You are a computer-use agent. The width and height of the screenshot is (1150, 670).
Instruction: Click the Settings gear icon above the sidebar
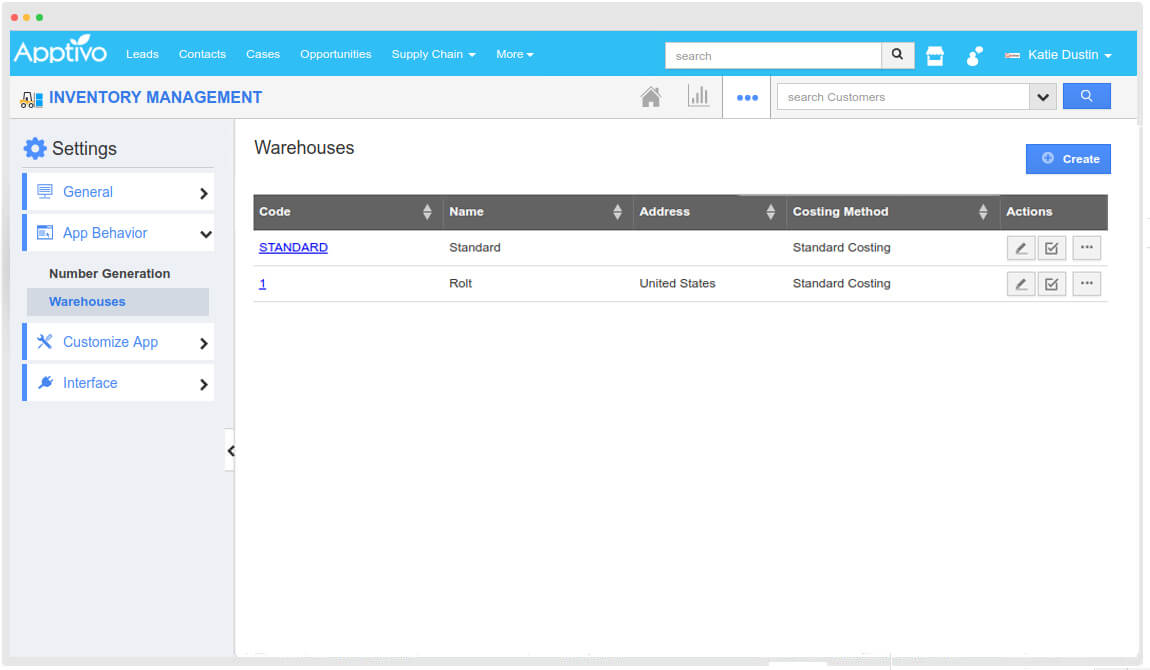click(x=35, y=147)
